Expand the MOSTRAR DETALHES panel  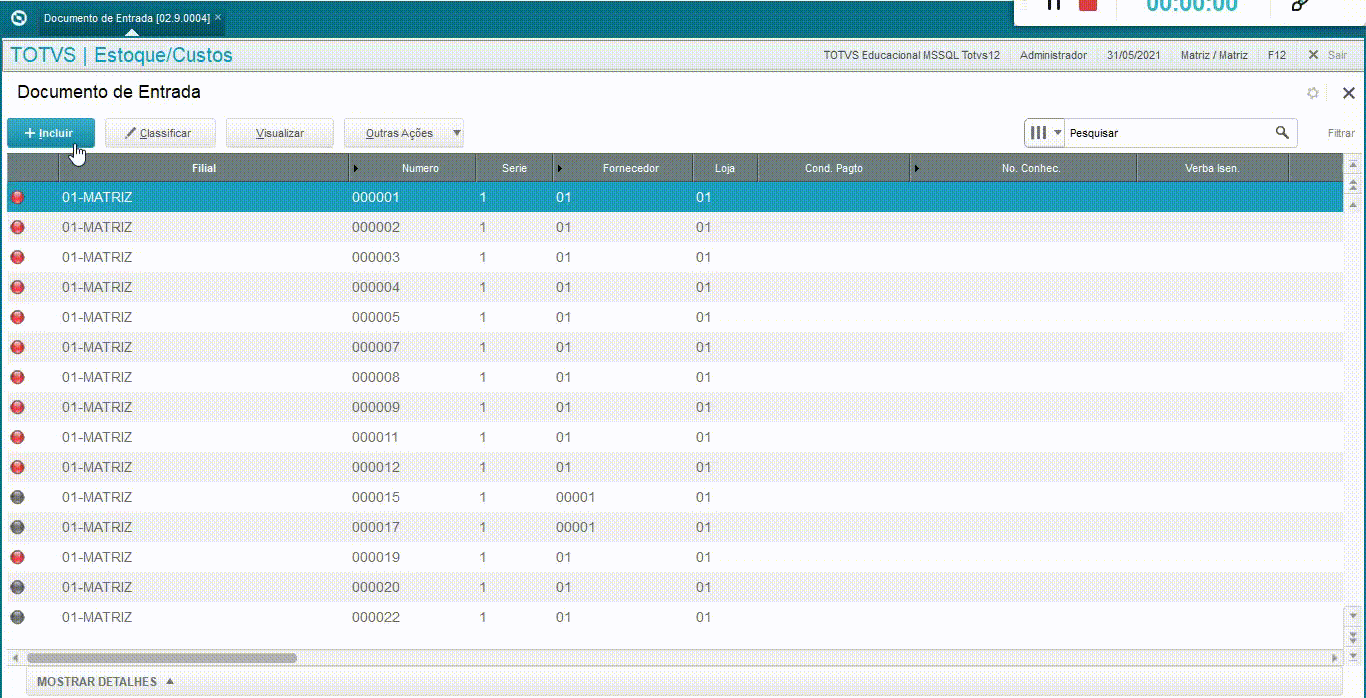106,682
